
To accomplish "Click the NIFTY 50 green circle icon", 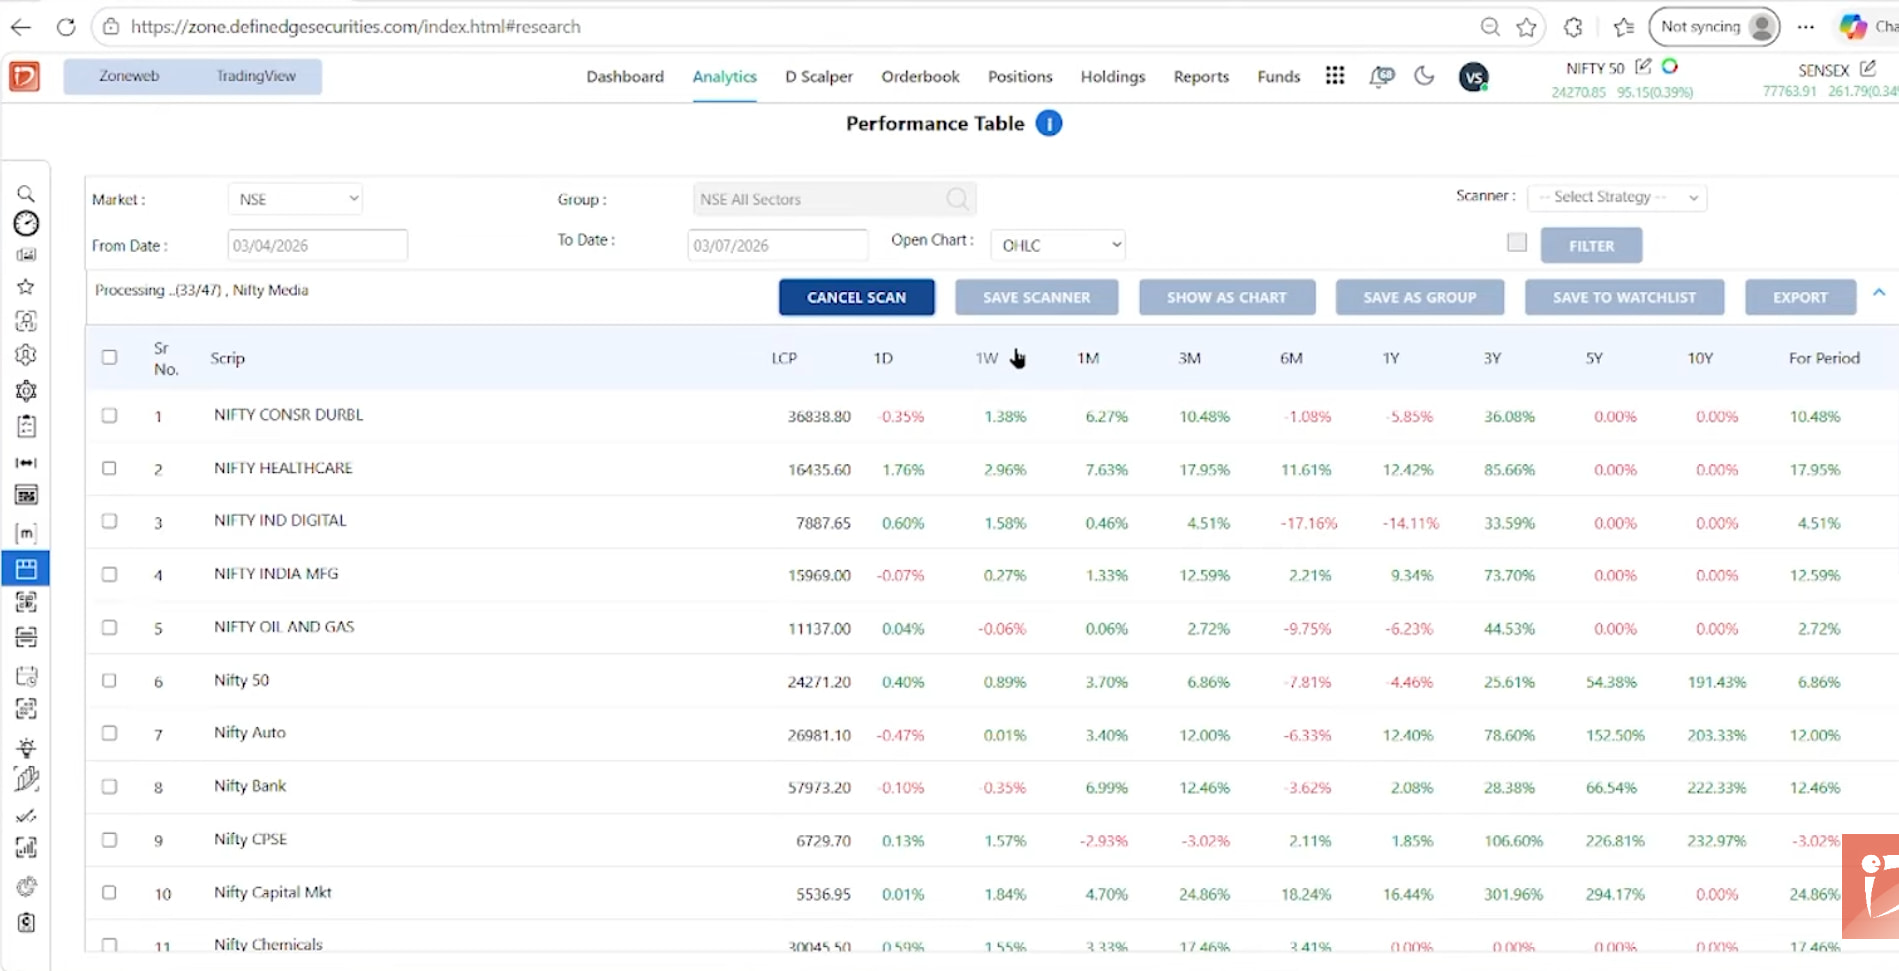I will click(x=1670, y=66).
